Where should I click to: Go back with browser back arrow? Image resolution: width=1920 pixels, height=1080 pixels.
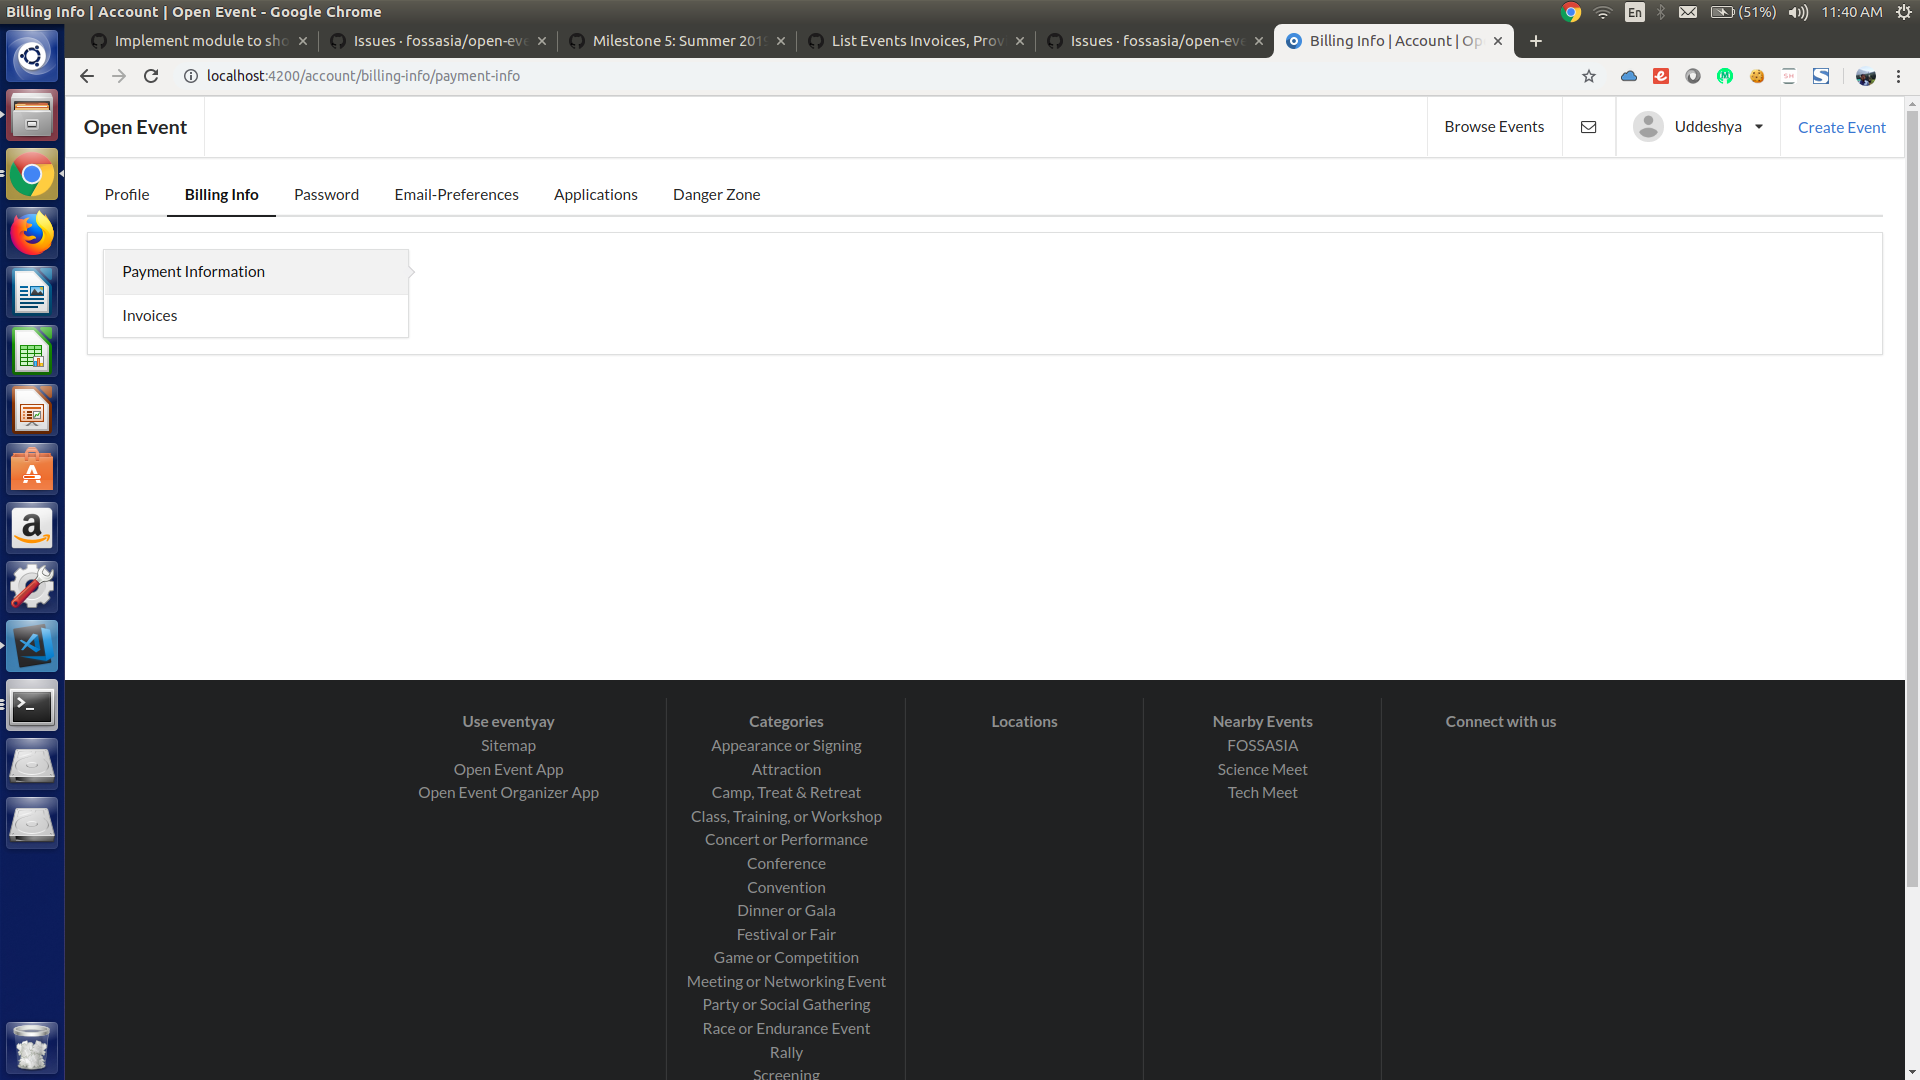pyautogui.click(x=87, y=76)
